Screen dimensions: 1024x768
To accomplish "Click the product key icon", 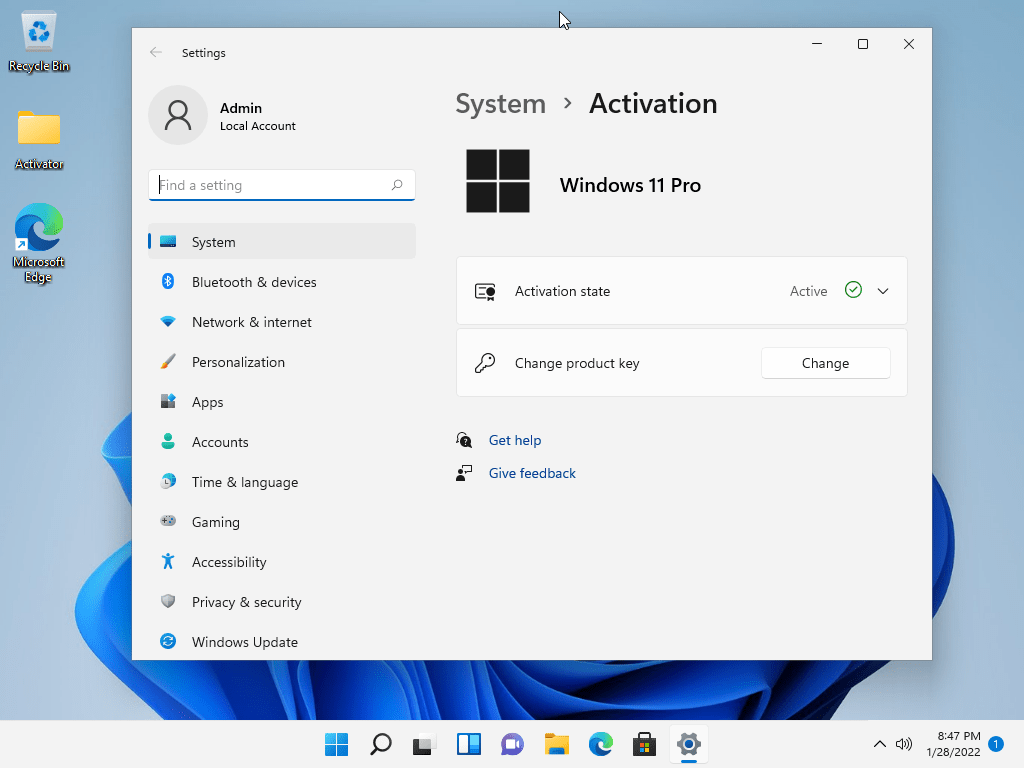I will (485, 363).
